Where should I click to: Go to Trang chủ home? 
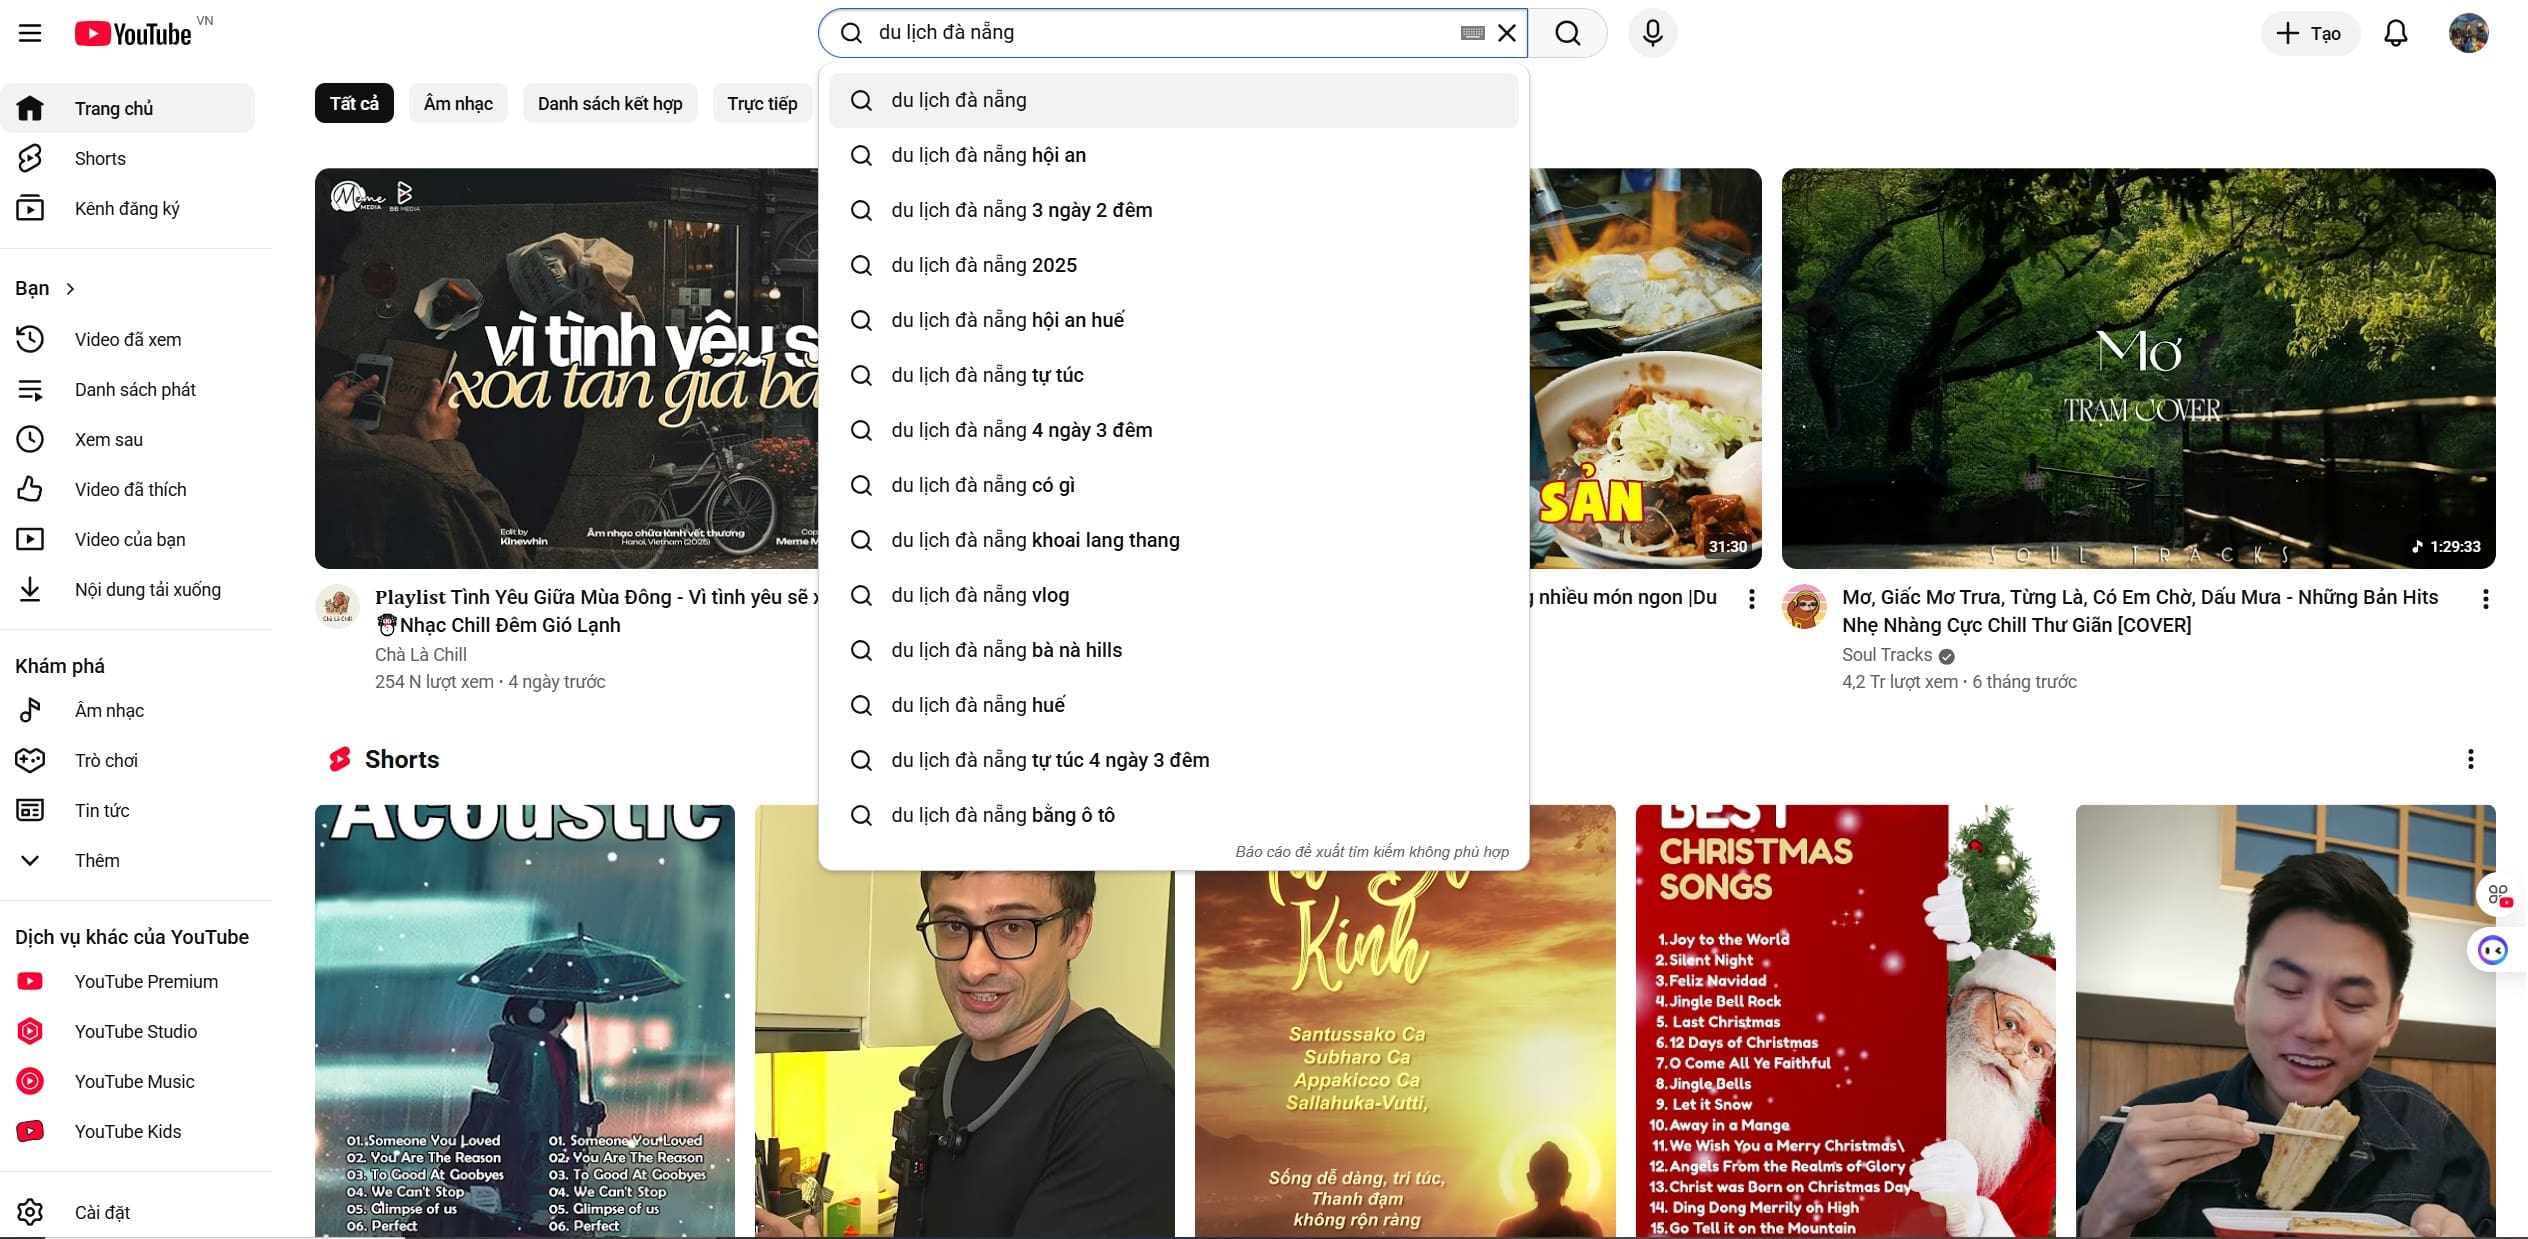(127, 108)
